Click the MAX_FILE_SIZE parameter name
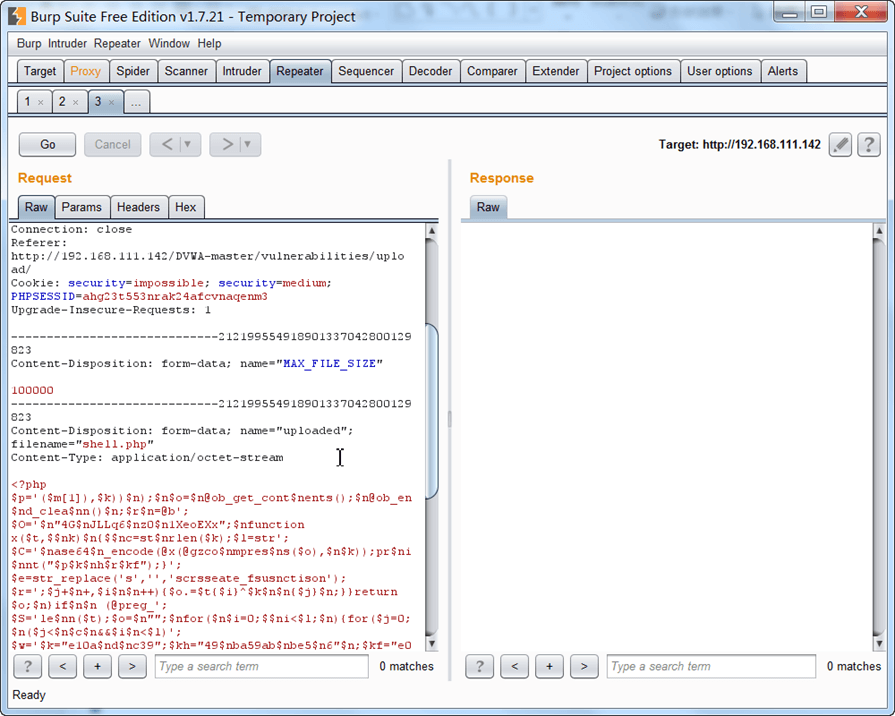Image resolution: width=895 pixels, height=716 pixels. tap(329, 364)
